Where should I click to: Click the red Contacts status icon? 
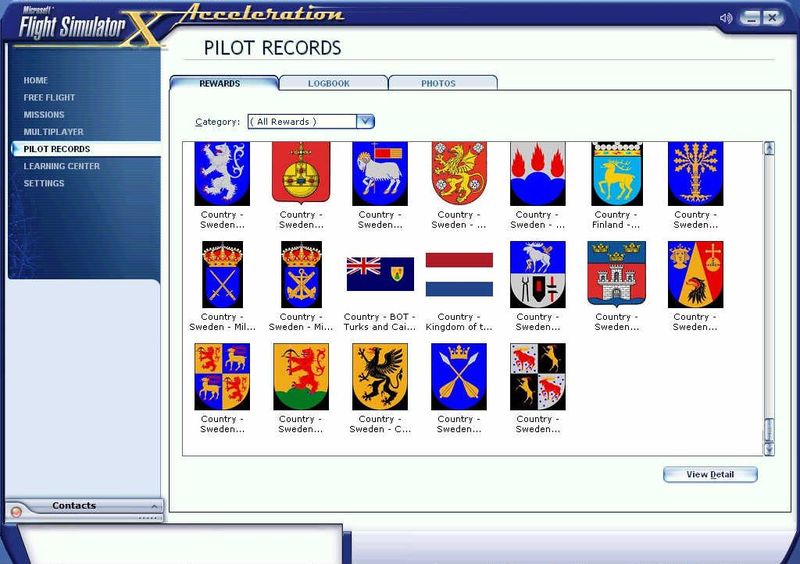[x=16, y=511]
